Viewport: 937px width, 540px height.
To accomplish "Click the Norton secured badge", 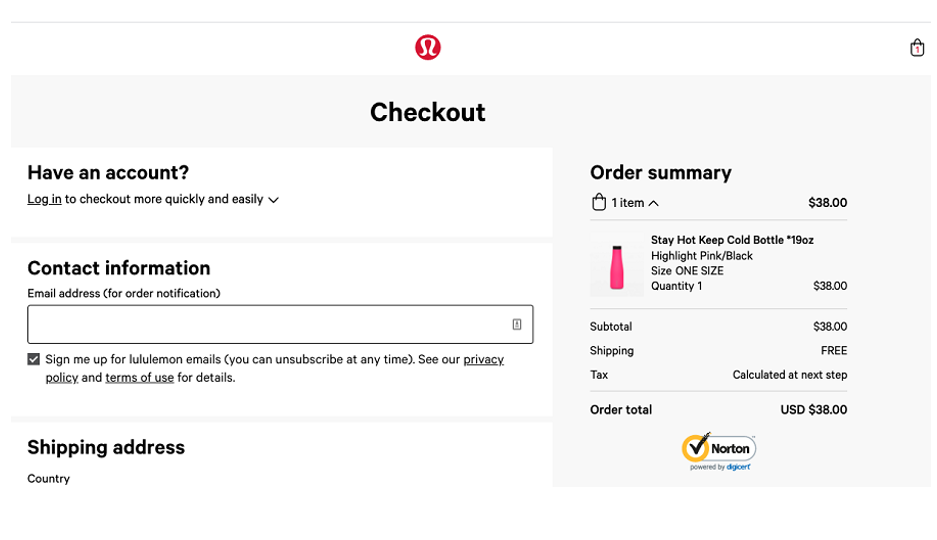I will 718,451.
